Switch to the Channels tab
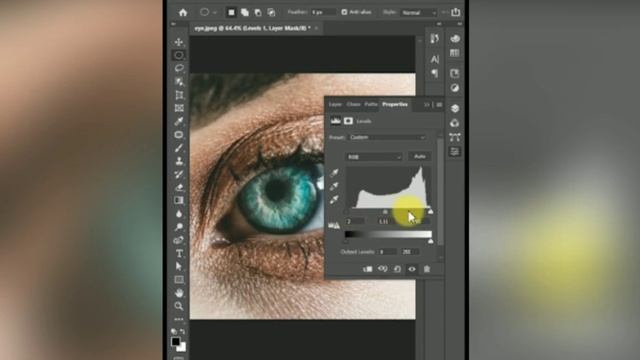 pos(353,104)
